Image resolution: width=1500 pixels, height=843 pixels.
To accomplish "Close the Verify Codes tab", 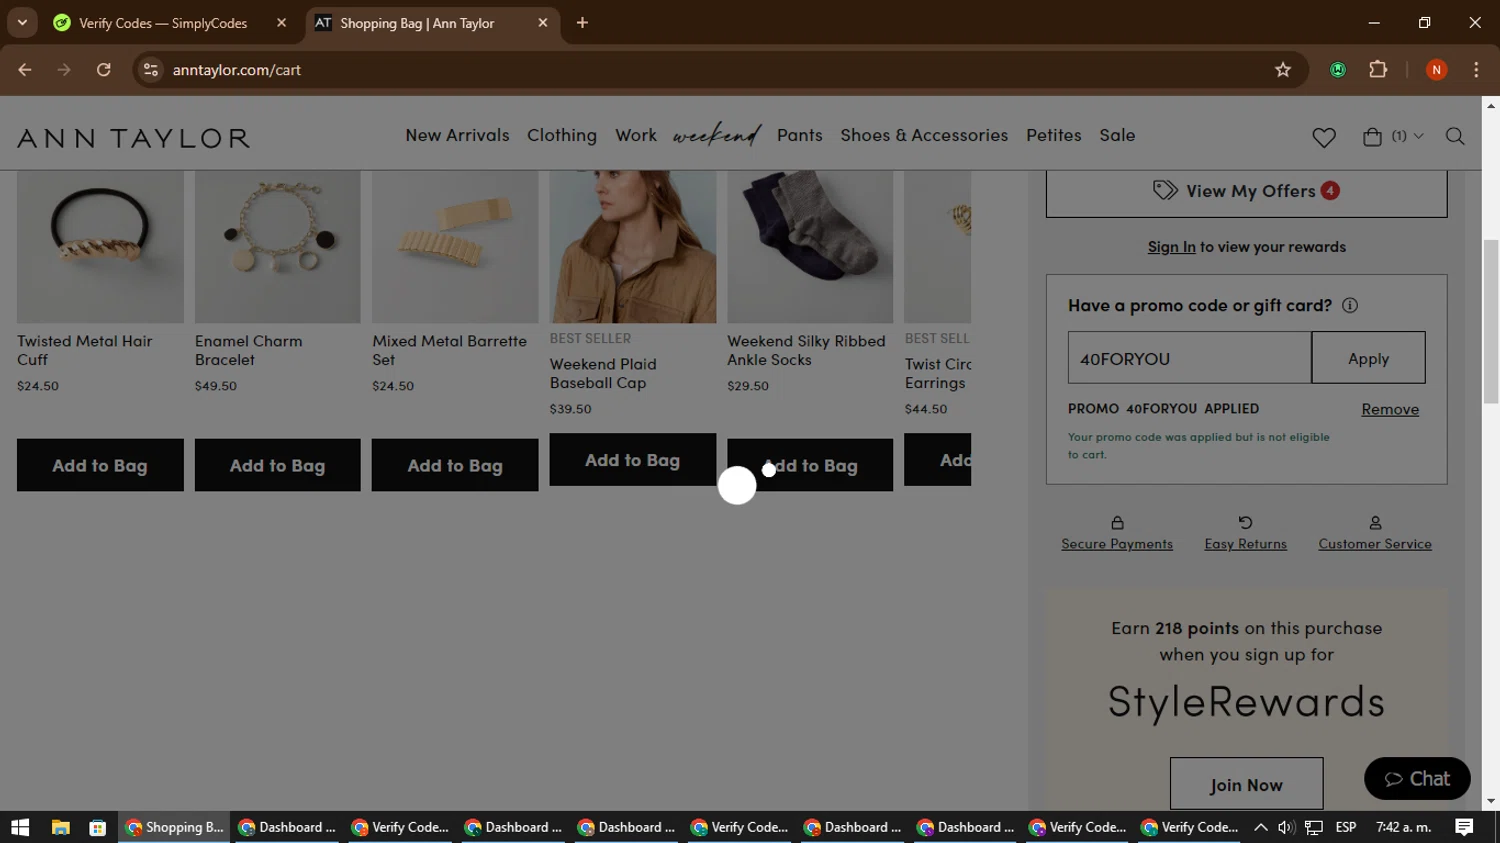I will point(281,23).
